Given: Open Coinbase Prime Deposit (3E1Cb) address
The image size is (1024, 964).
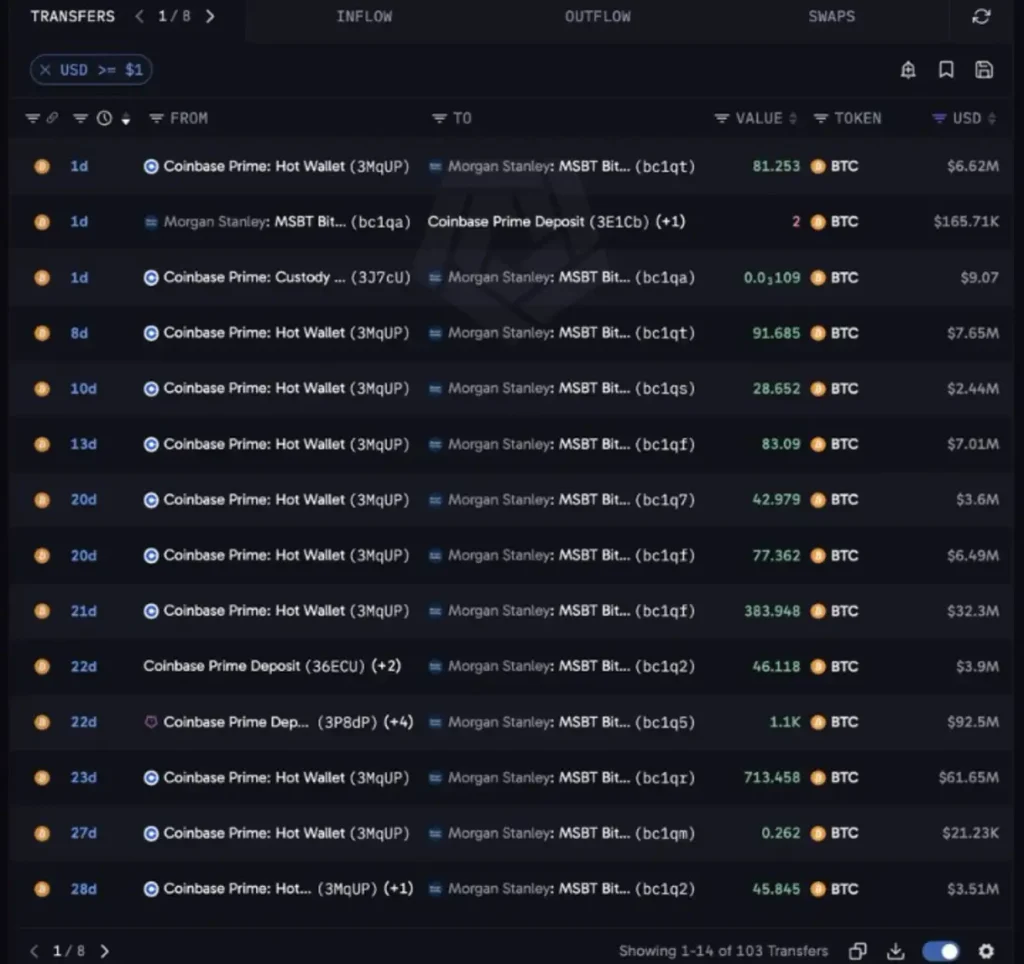Looking at the screenshot, I should (538, 222).
